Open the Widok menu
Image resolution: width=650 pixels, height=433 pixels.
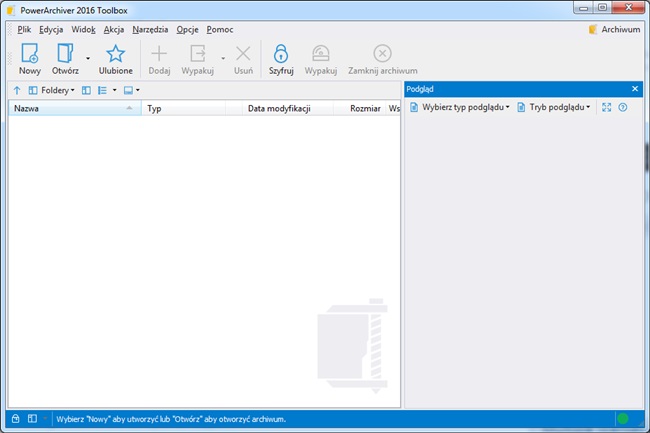pyautogui.click(x=83, y=29)
